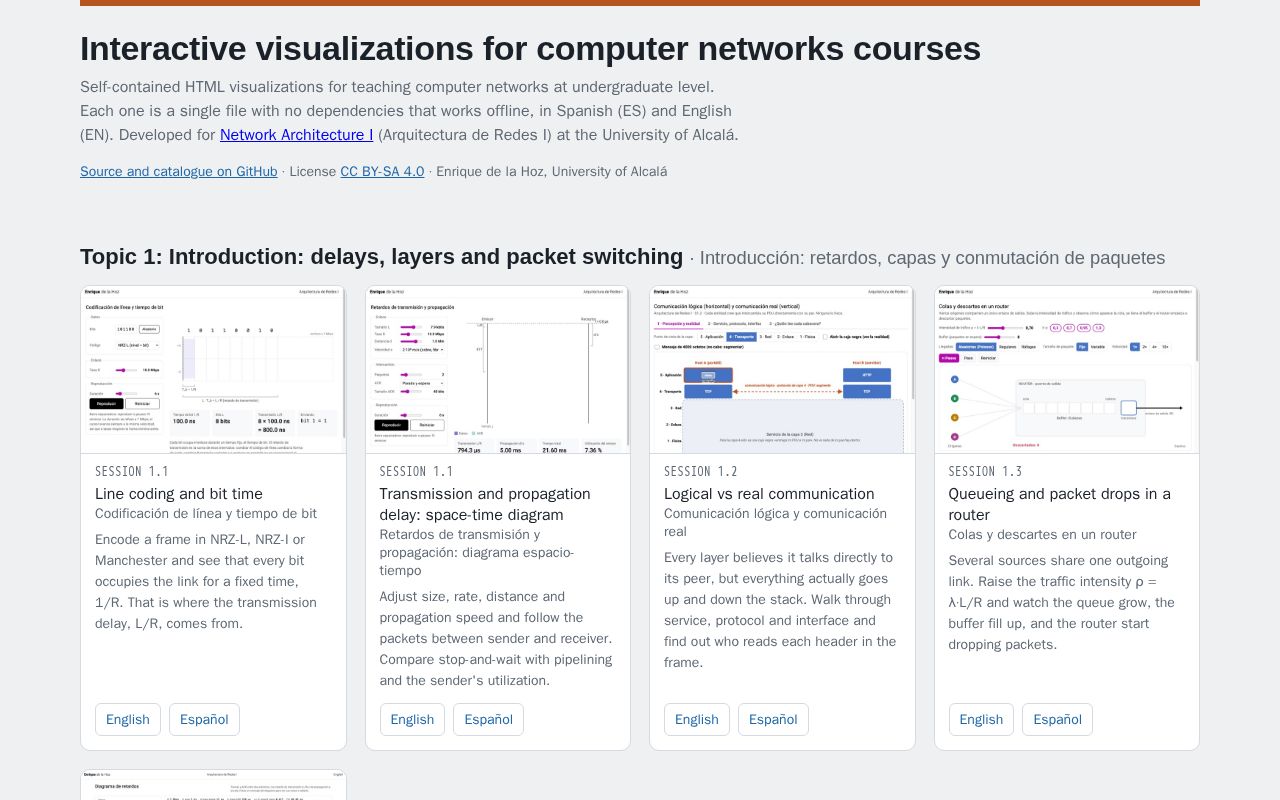Click 'Queueing and packet drops in a router' title

point(1060,504)
